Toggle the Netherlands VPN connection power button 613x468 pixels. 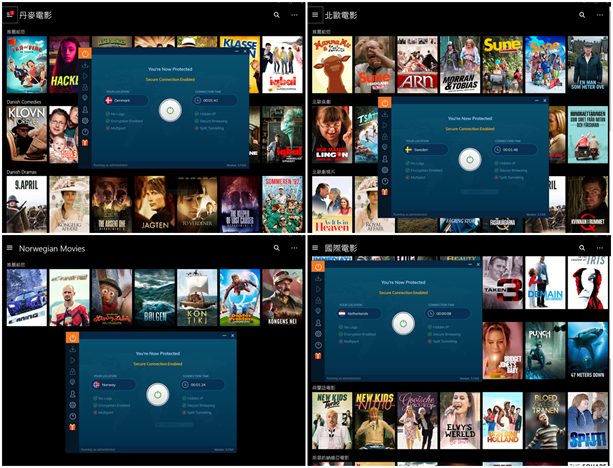[403, 323]
